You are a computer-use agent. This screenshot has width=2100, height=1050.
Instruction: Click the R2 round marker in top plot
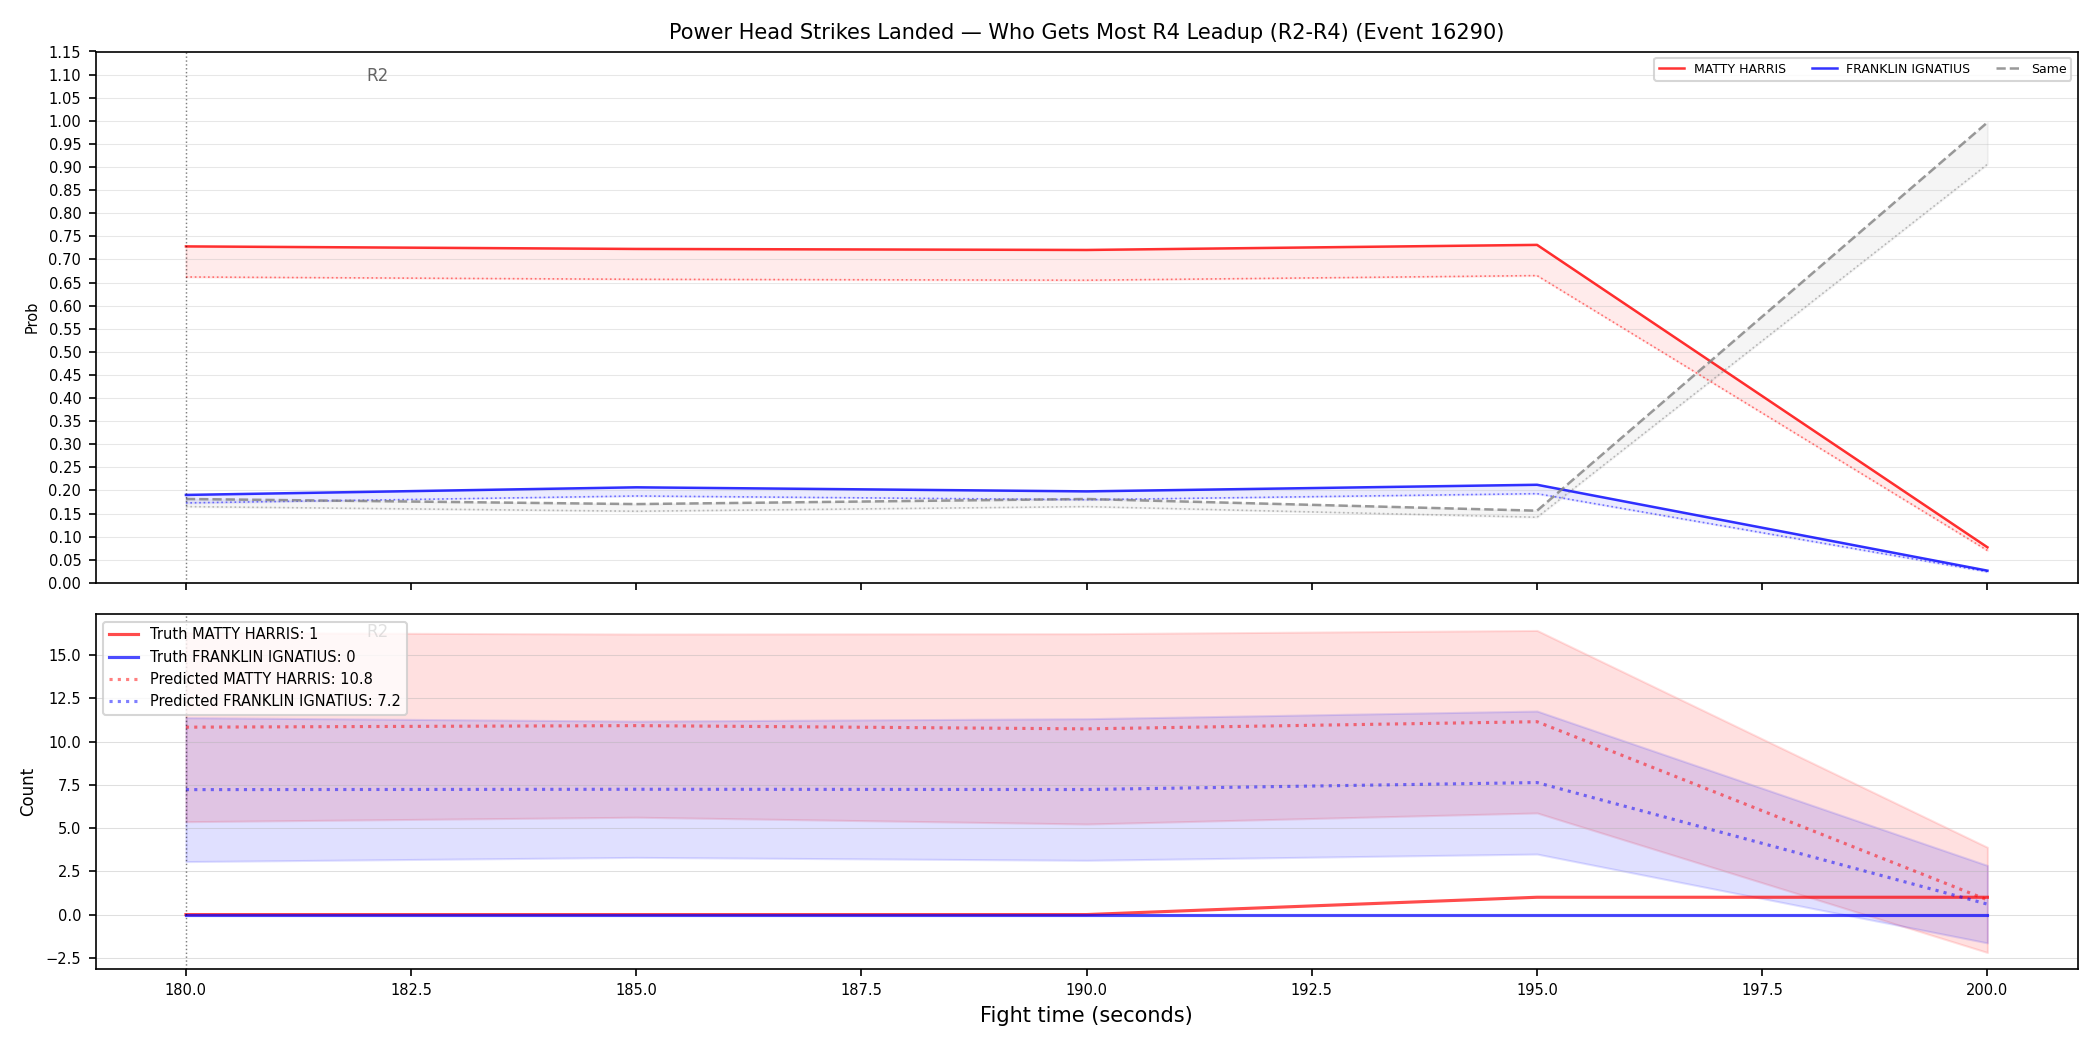(377, 75)
